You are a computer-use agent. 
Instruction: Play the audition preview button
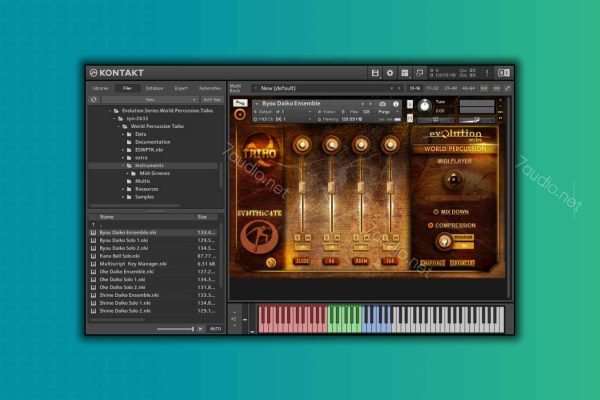point(201,329)
